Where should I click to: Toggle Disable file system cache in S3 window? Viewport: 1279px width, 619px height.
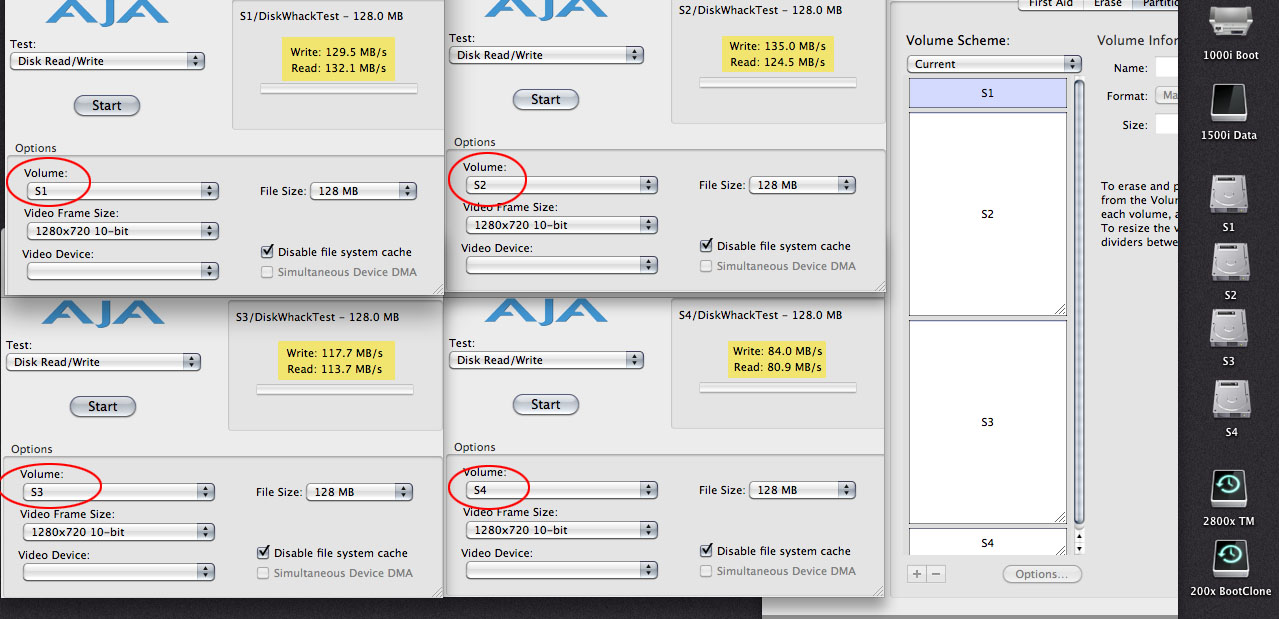[x=264, y=553]
